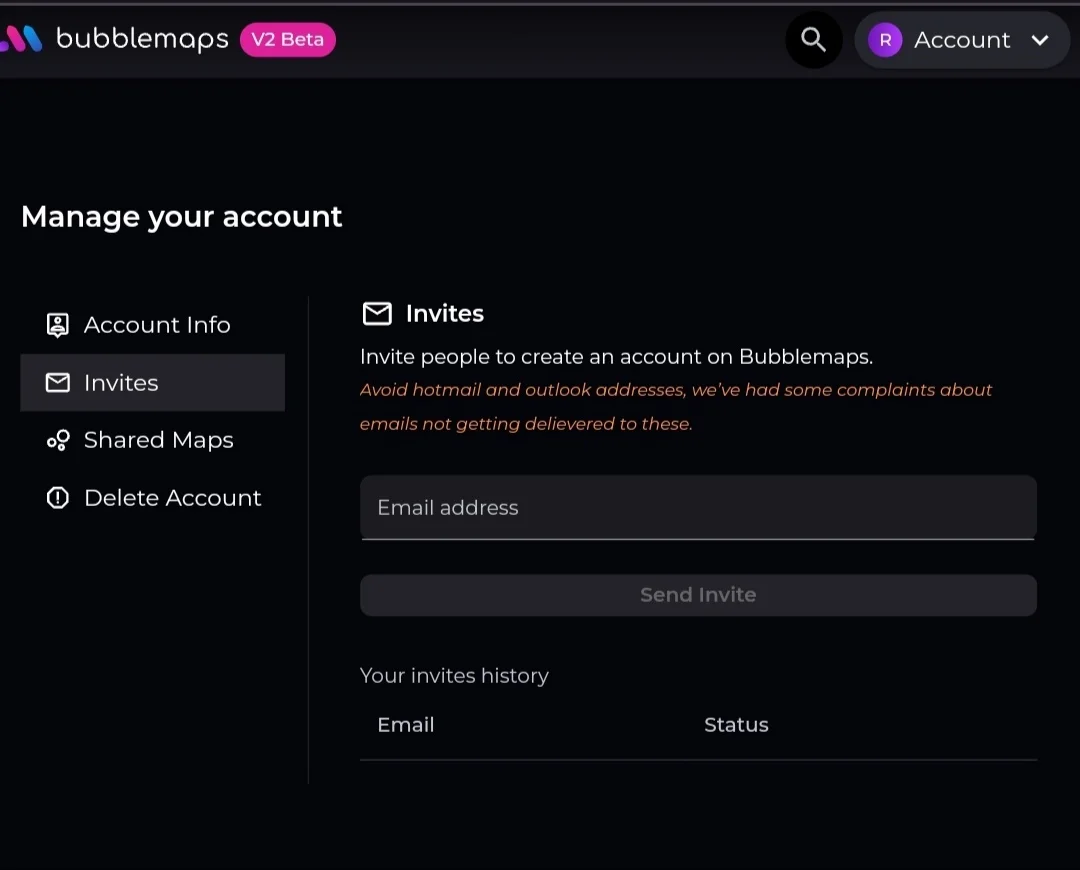The width and height of the screenshot is (1080, 870).
Task: Open the search magnifier icon
Action: pos(813,40)
